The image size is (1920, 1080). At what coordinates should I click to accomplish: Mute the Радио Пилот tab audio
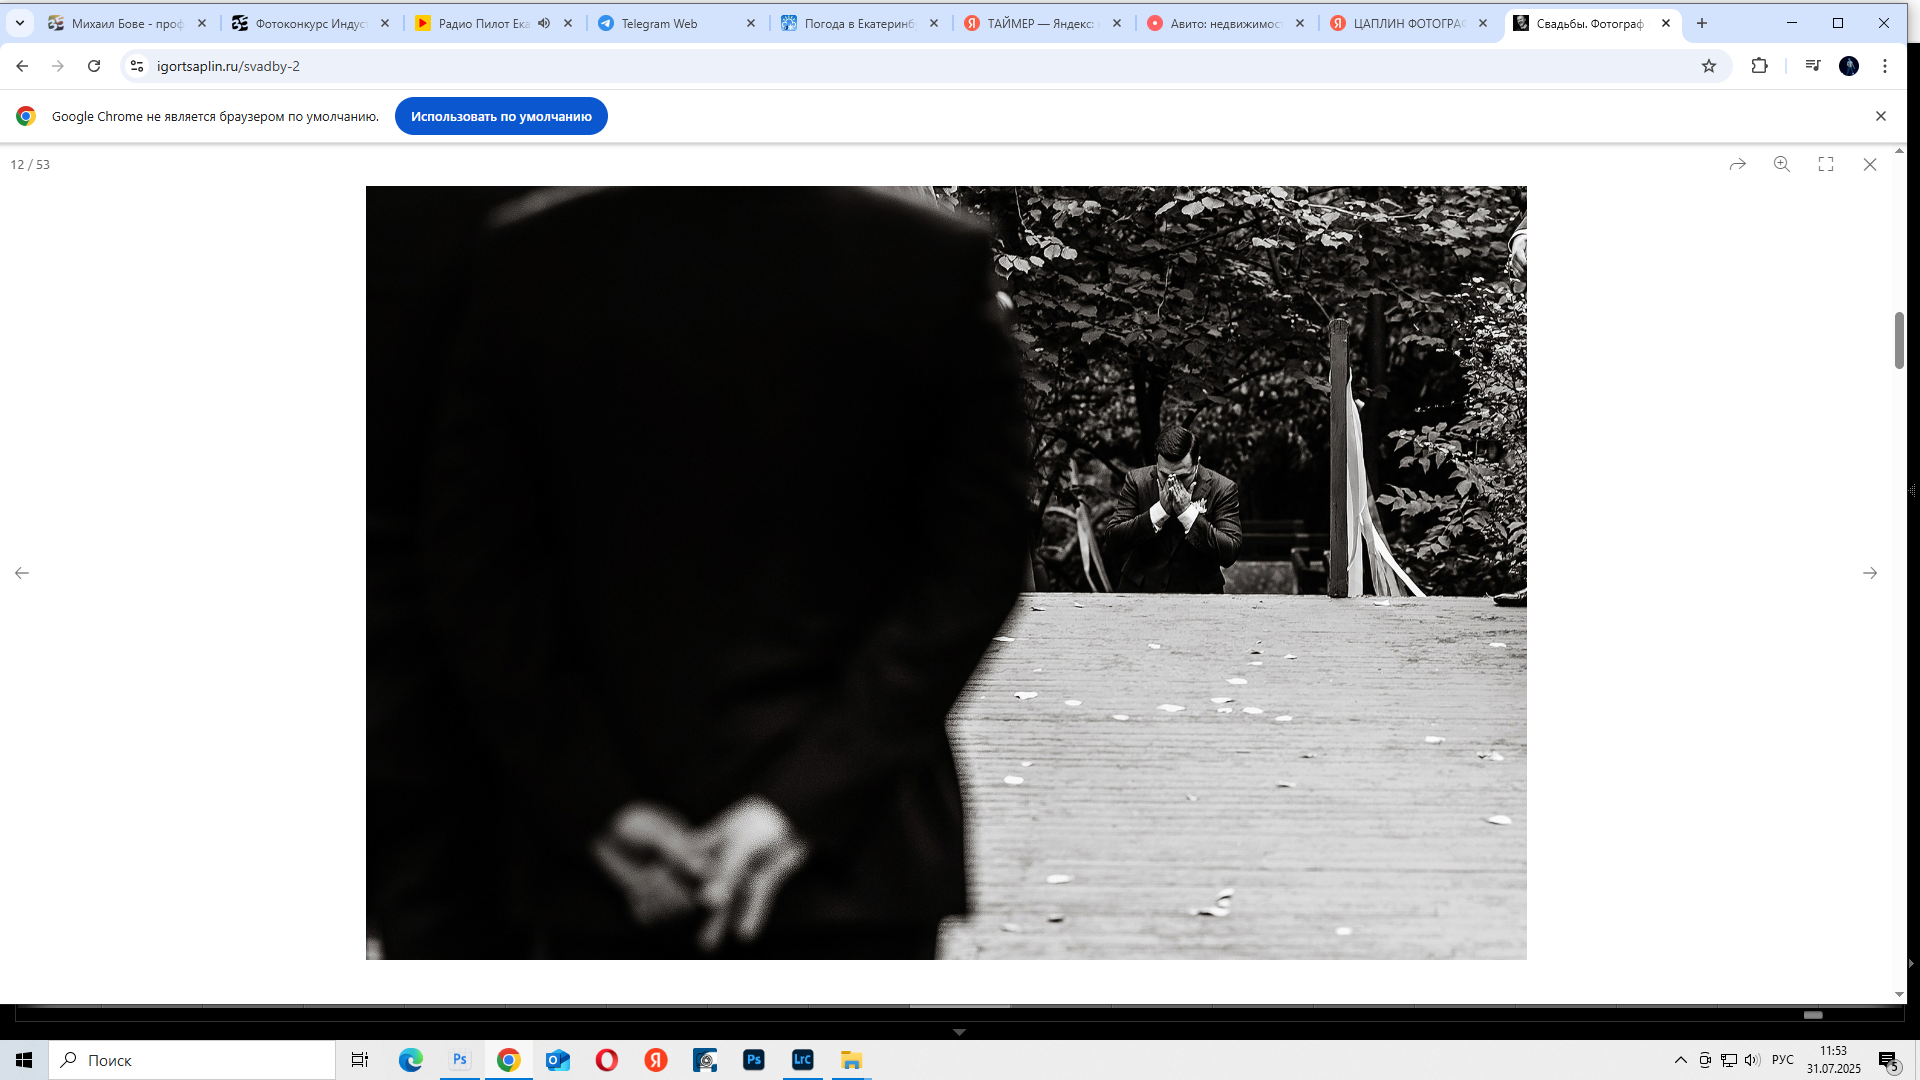[x=544, y=23]
